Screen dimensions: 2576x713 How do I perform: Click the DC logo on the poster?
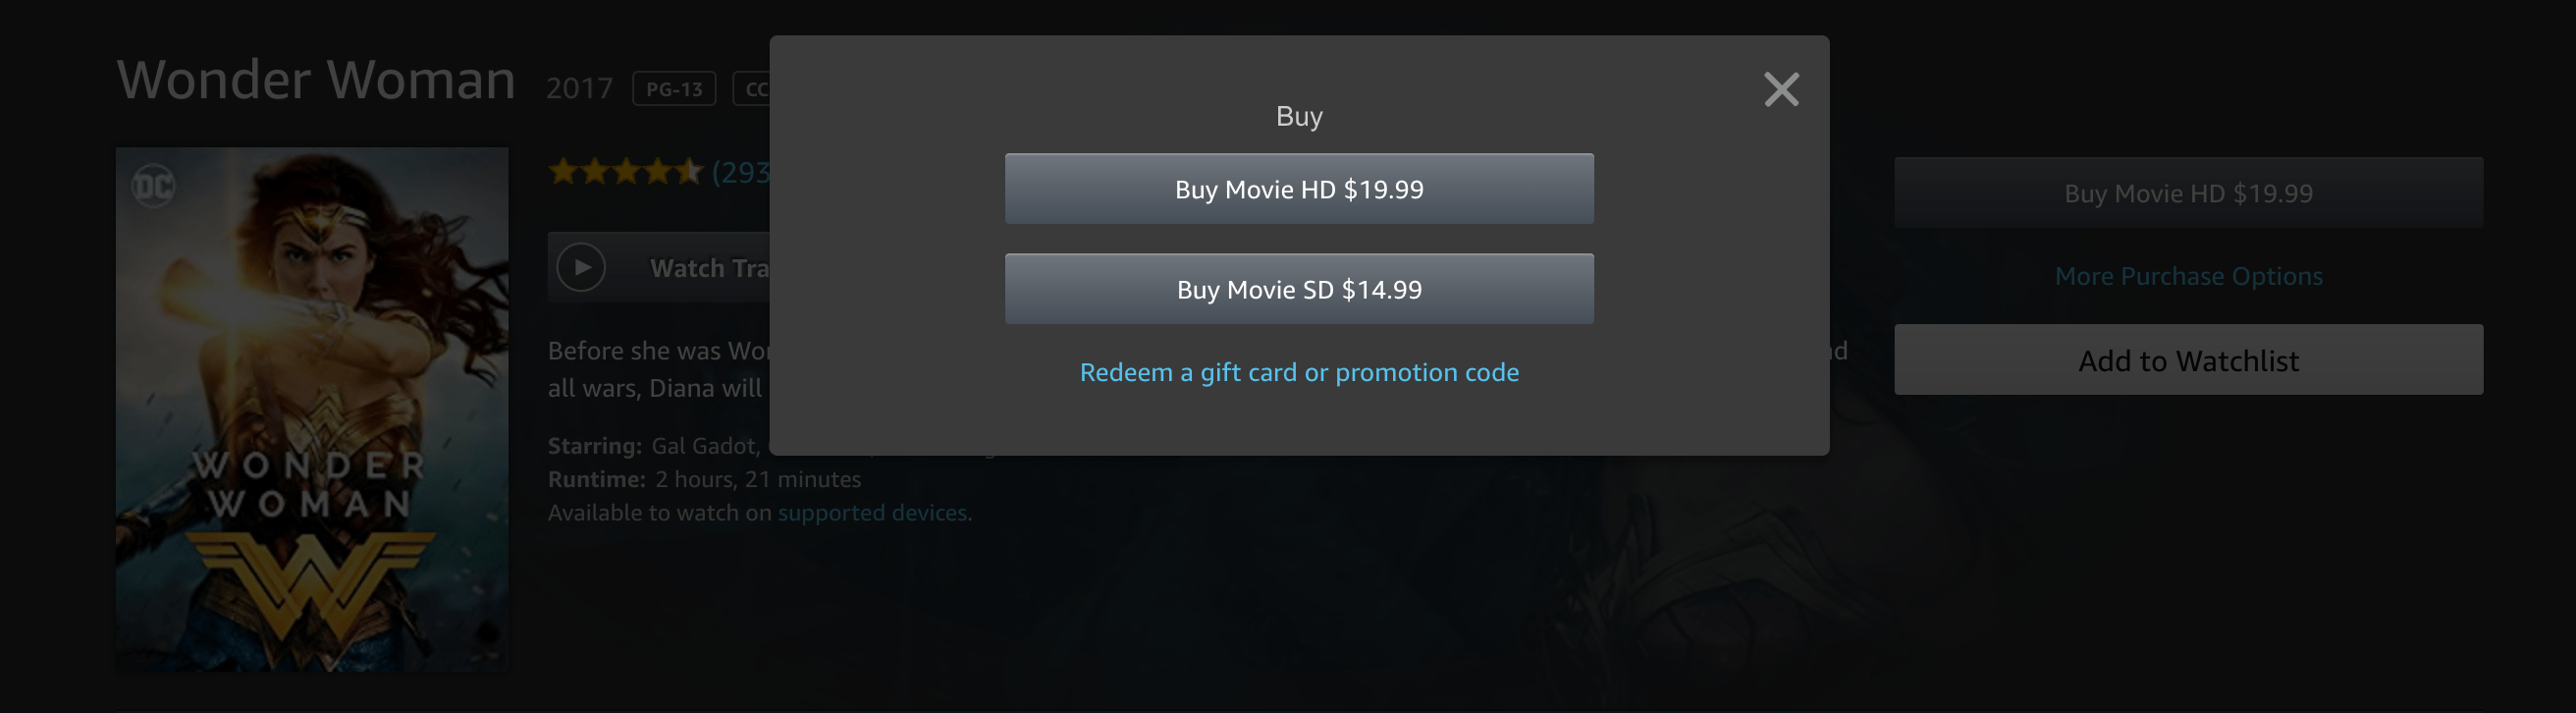[154, 185]
